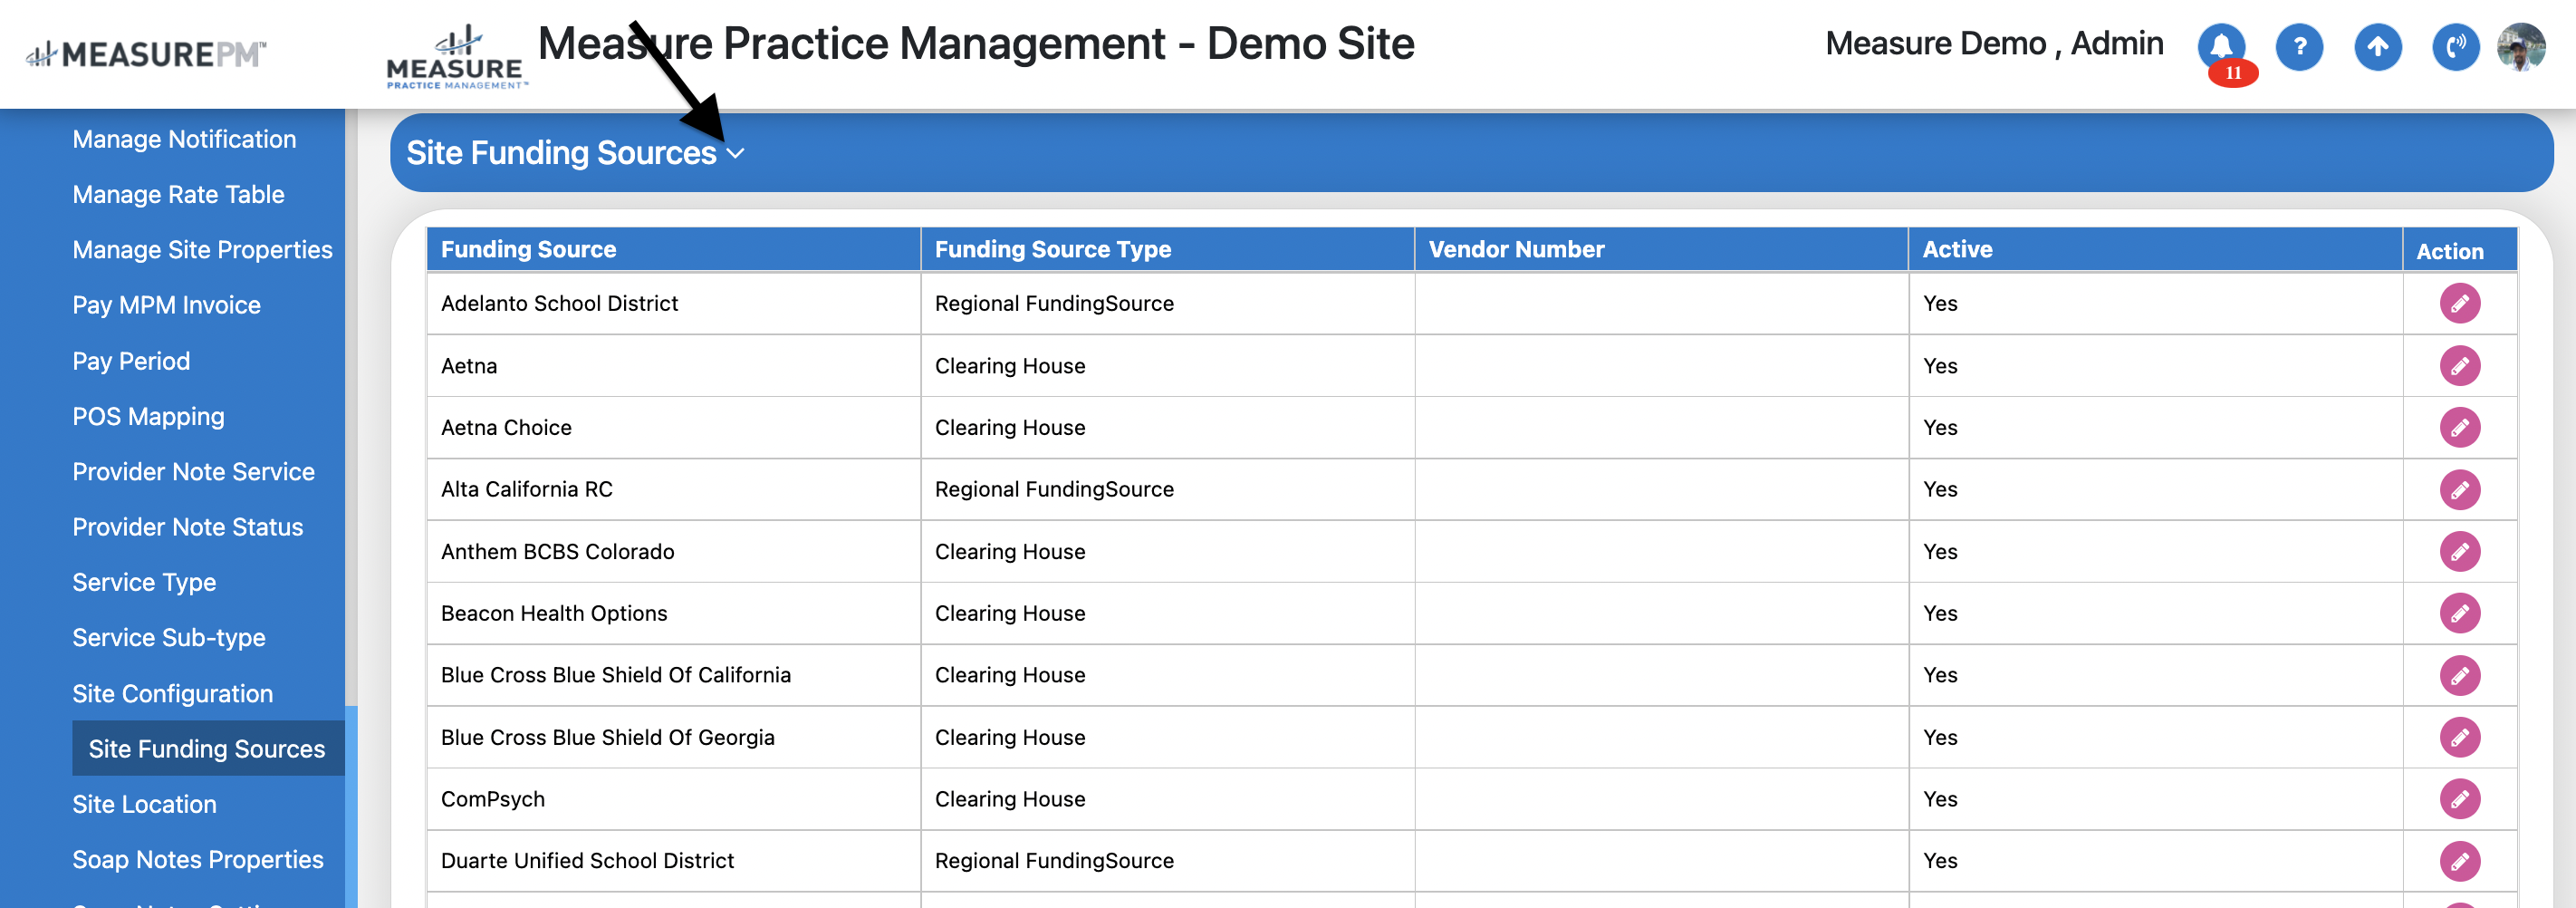Go to Pay MPM Invoice

(166, 305)
